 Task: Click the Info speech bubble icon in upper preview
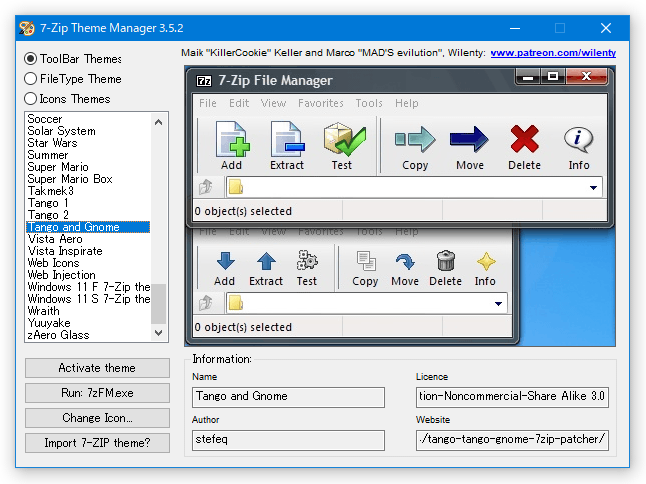pos(578,139)
